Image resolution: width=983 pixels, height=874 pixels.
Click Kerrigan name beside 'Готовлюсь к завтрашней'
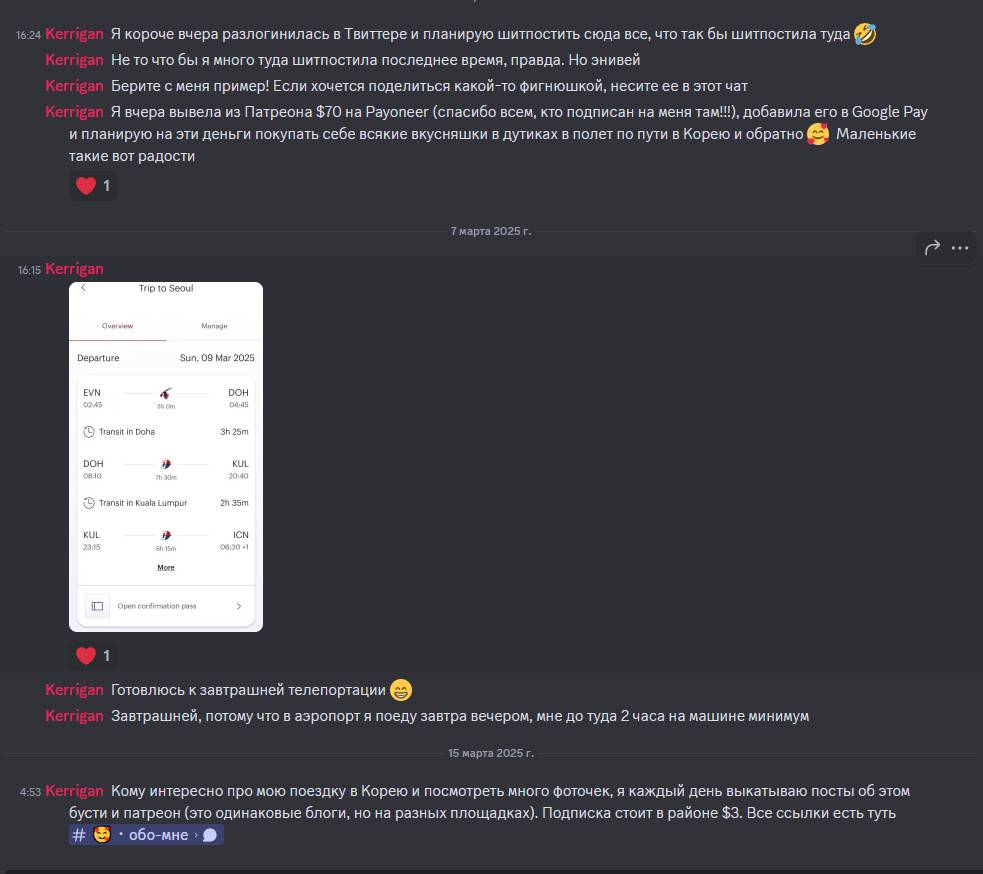coord(74,690)
